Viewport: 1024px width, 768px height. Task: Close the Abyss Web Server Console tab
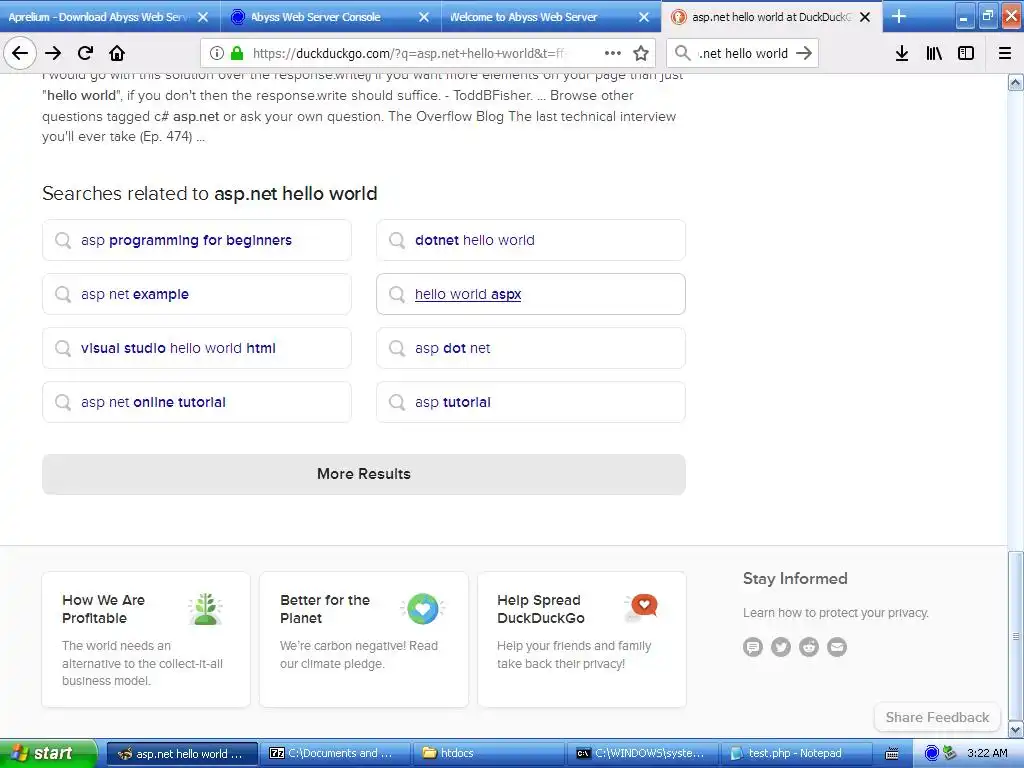pyautogui.click(x=424, y=17)
